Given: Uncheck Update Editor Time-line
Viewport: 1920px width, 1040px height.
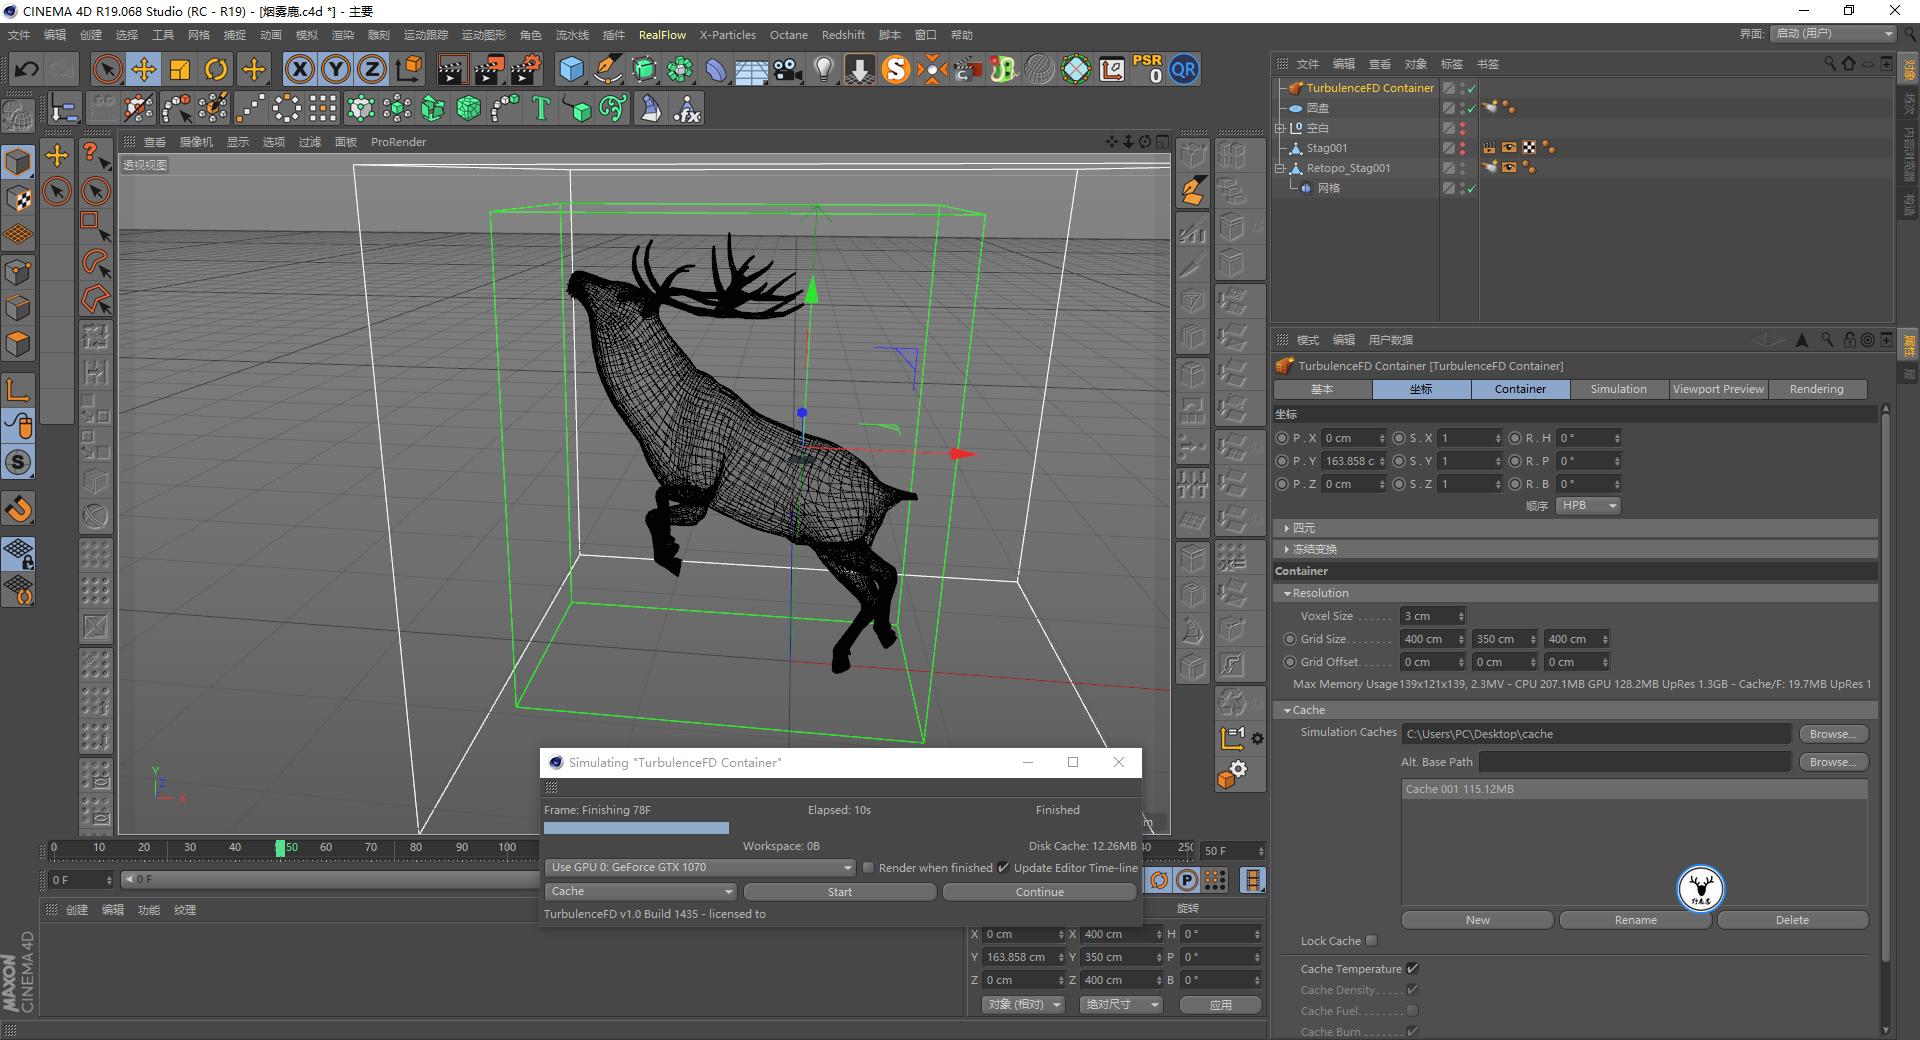Looking at the screenshot, I should (x=1003, y=867).
